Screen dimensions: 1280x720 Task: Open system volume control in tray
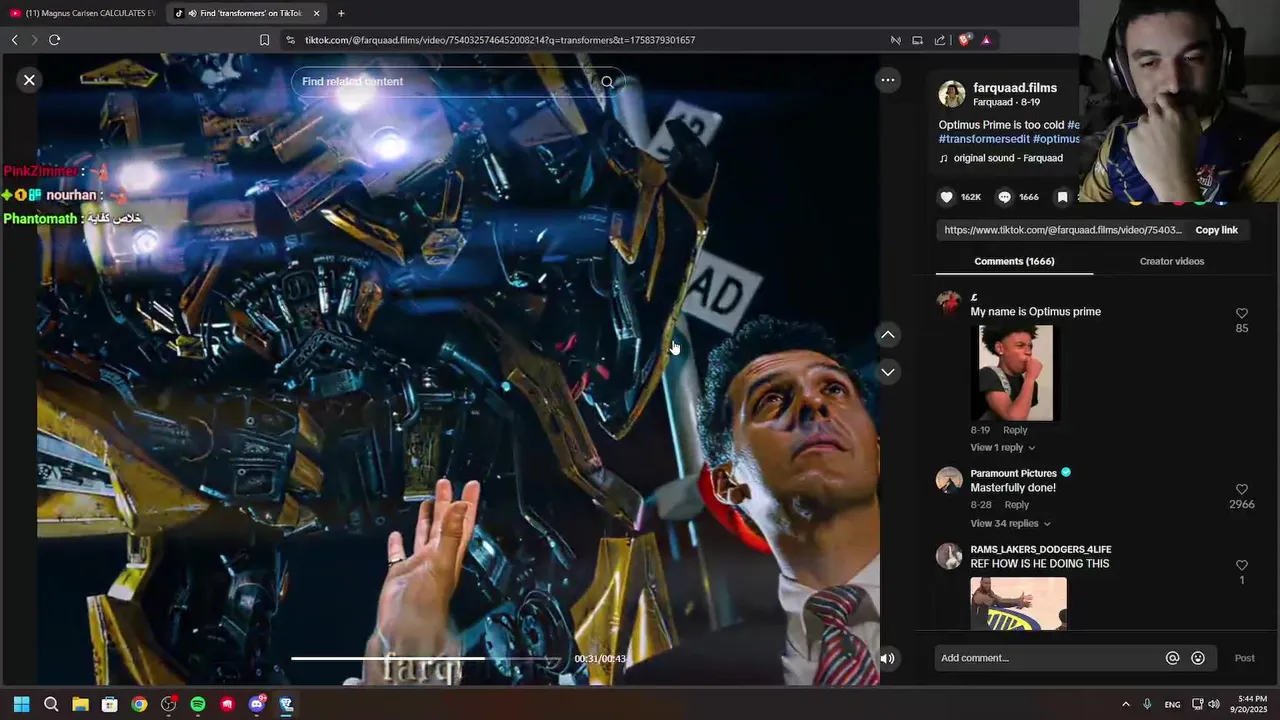(1214, 704)
